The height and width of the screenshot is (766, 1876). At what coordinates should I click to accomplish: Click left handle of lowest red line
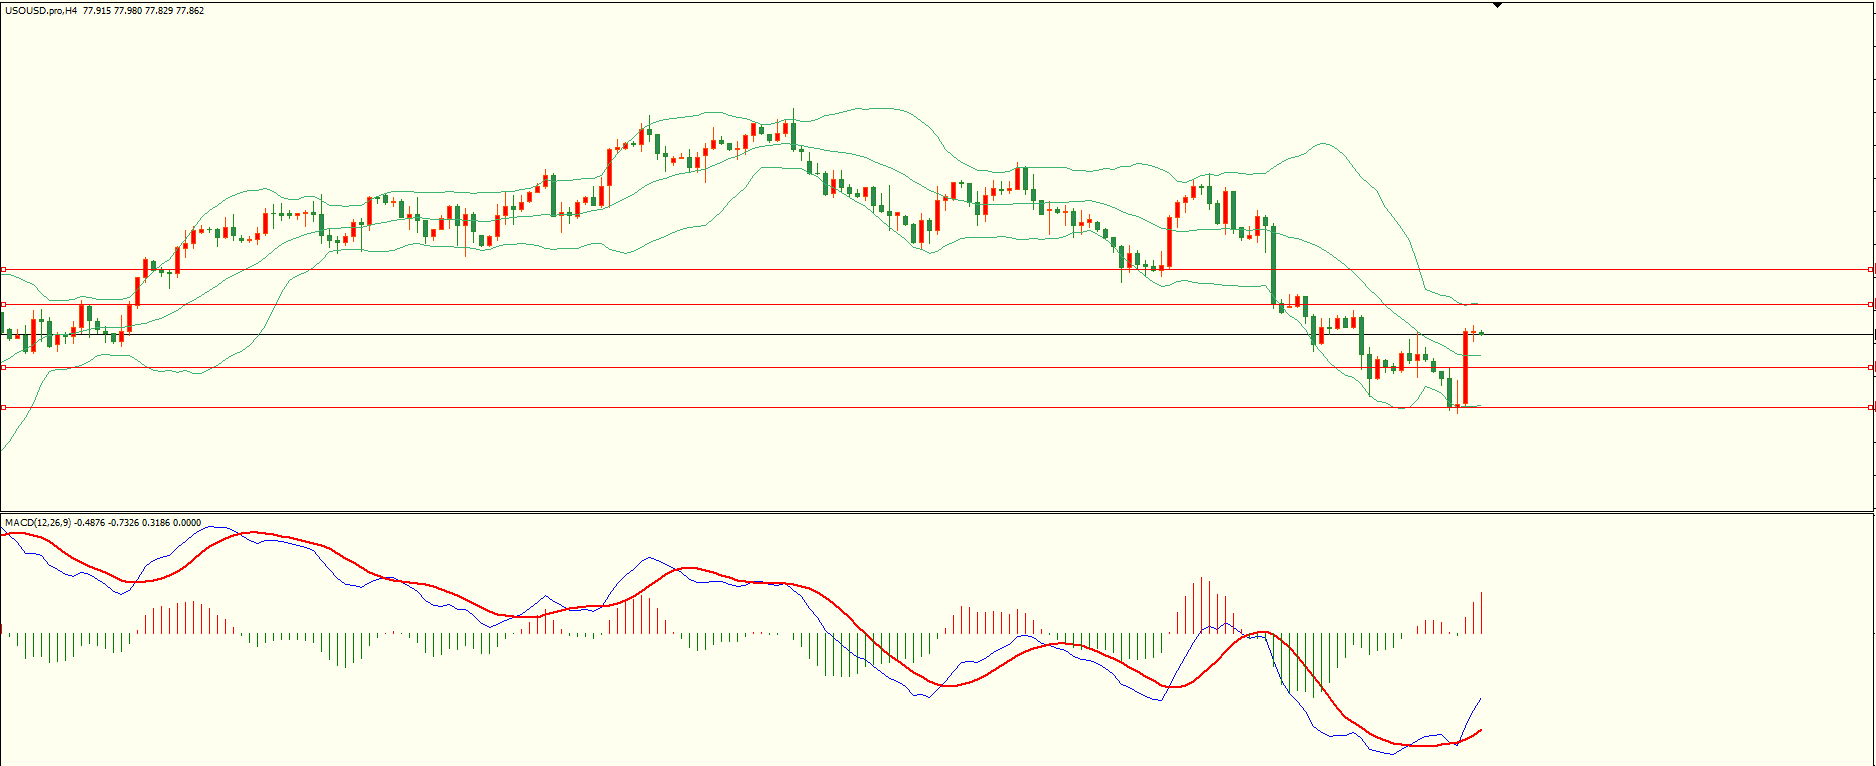4,407
